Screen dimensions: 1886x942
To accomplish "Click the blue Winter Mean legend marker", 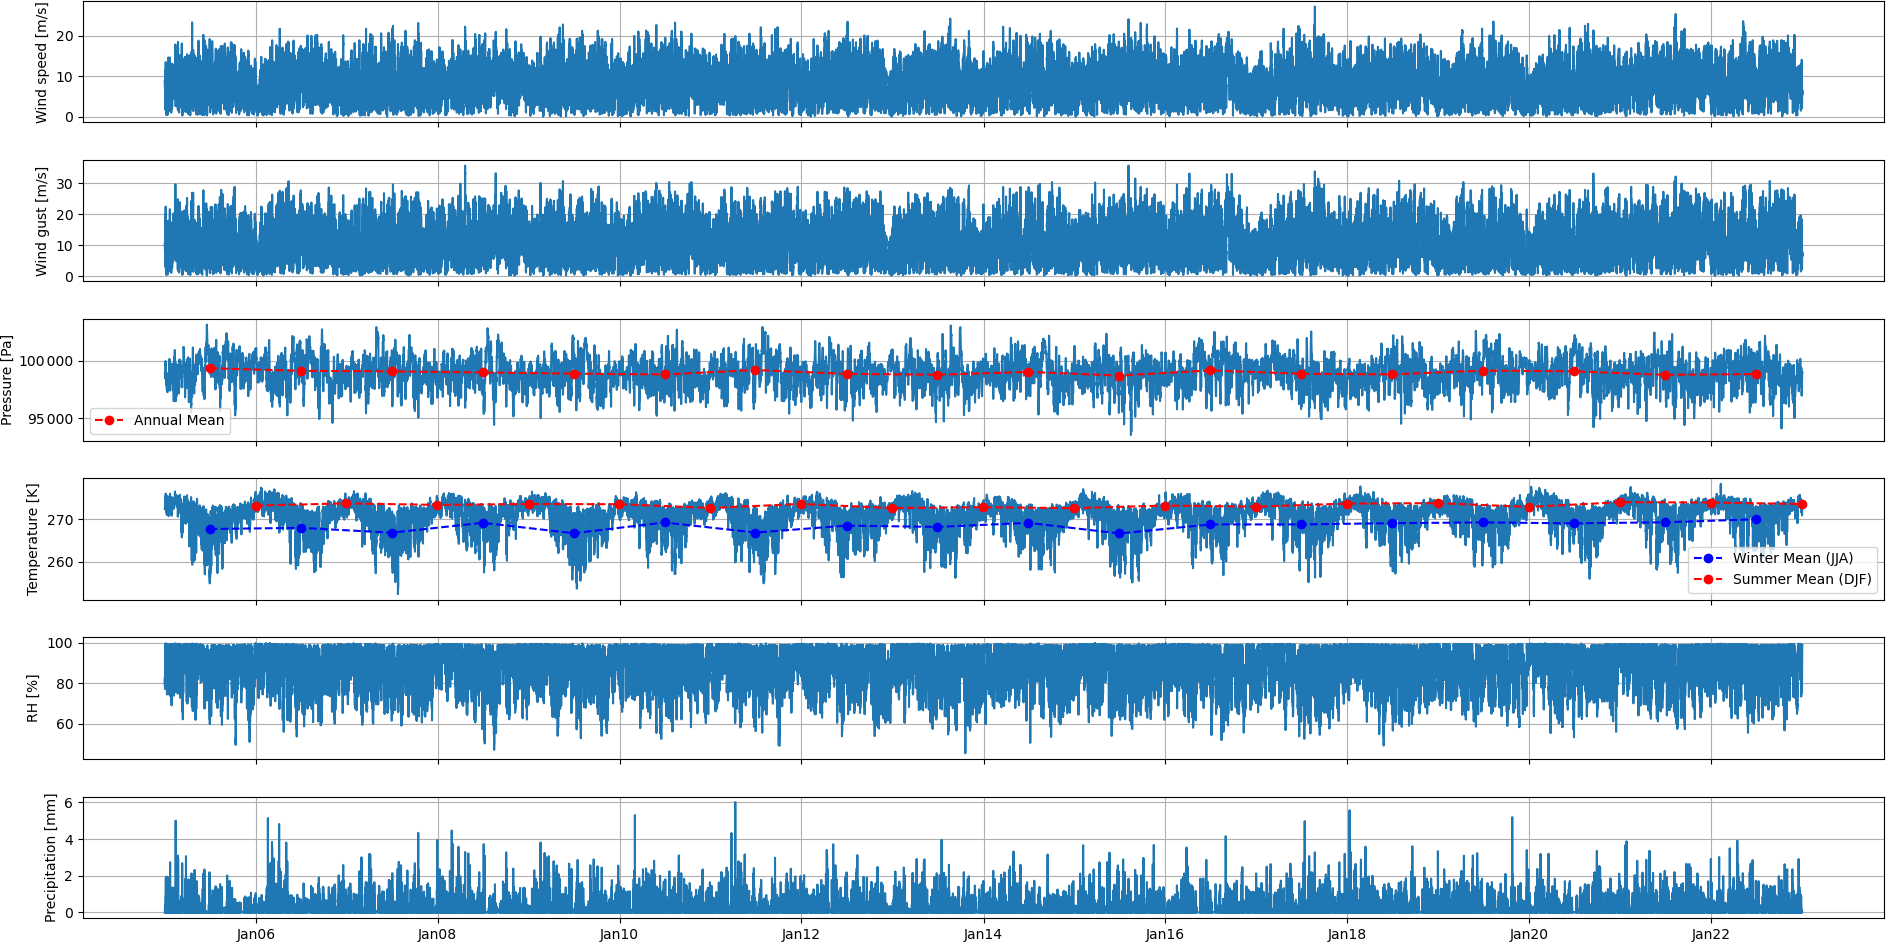I will coord(1708,558).
